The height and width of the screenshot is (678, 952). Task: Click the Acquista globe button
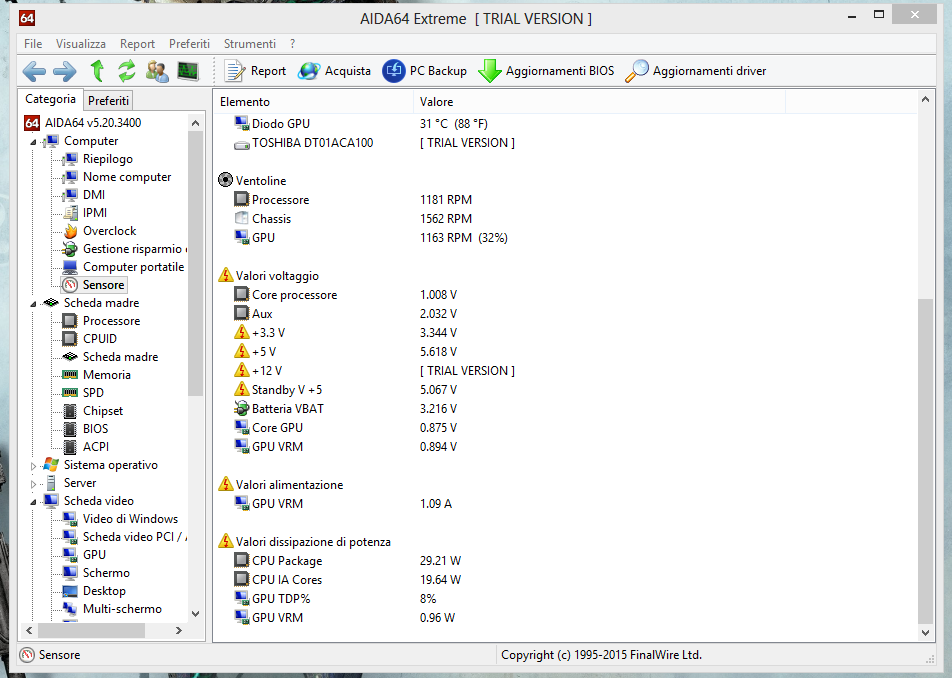334,71
